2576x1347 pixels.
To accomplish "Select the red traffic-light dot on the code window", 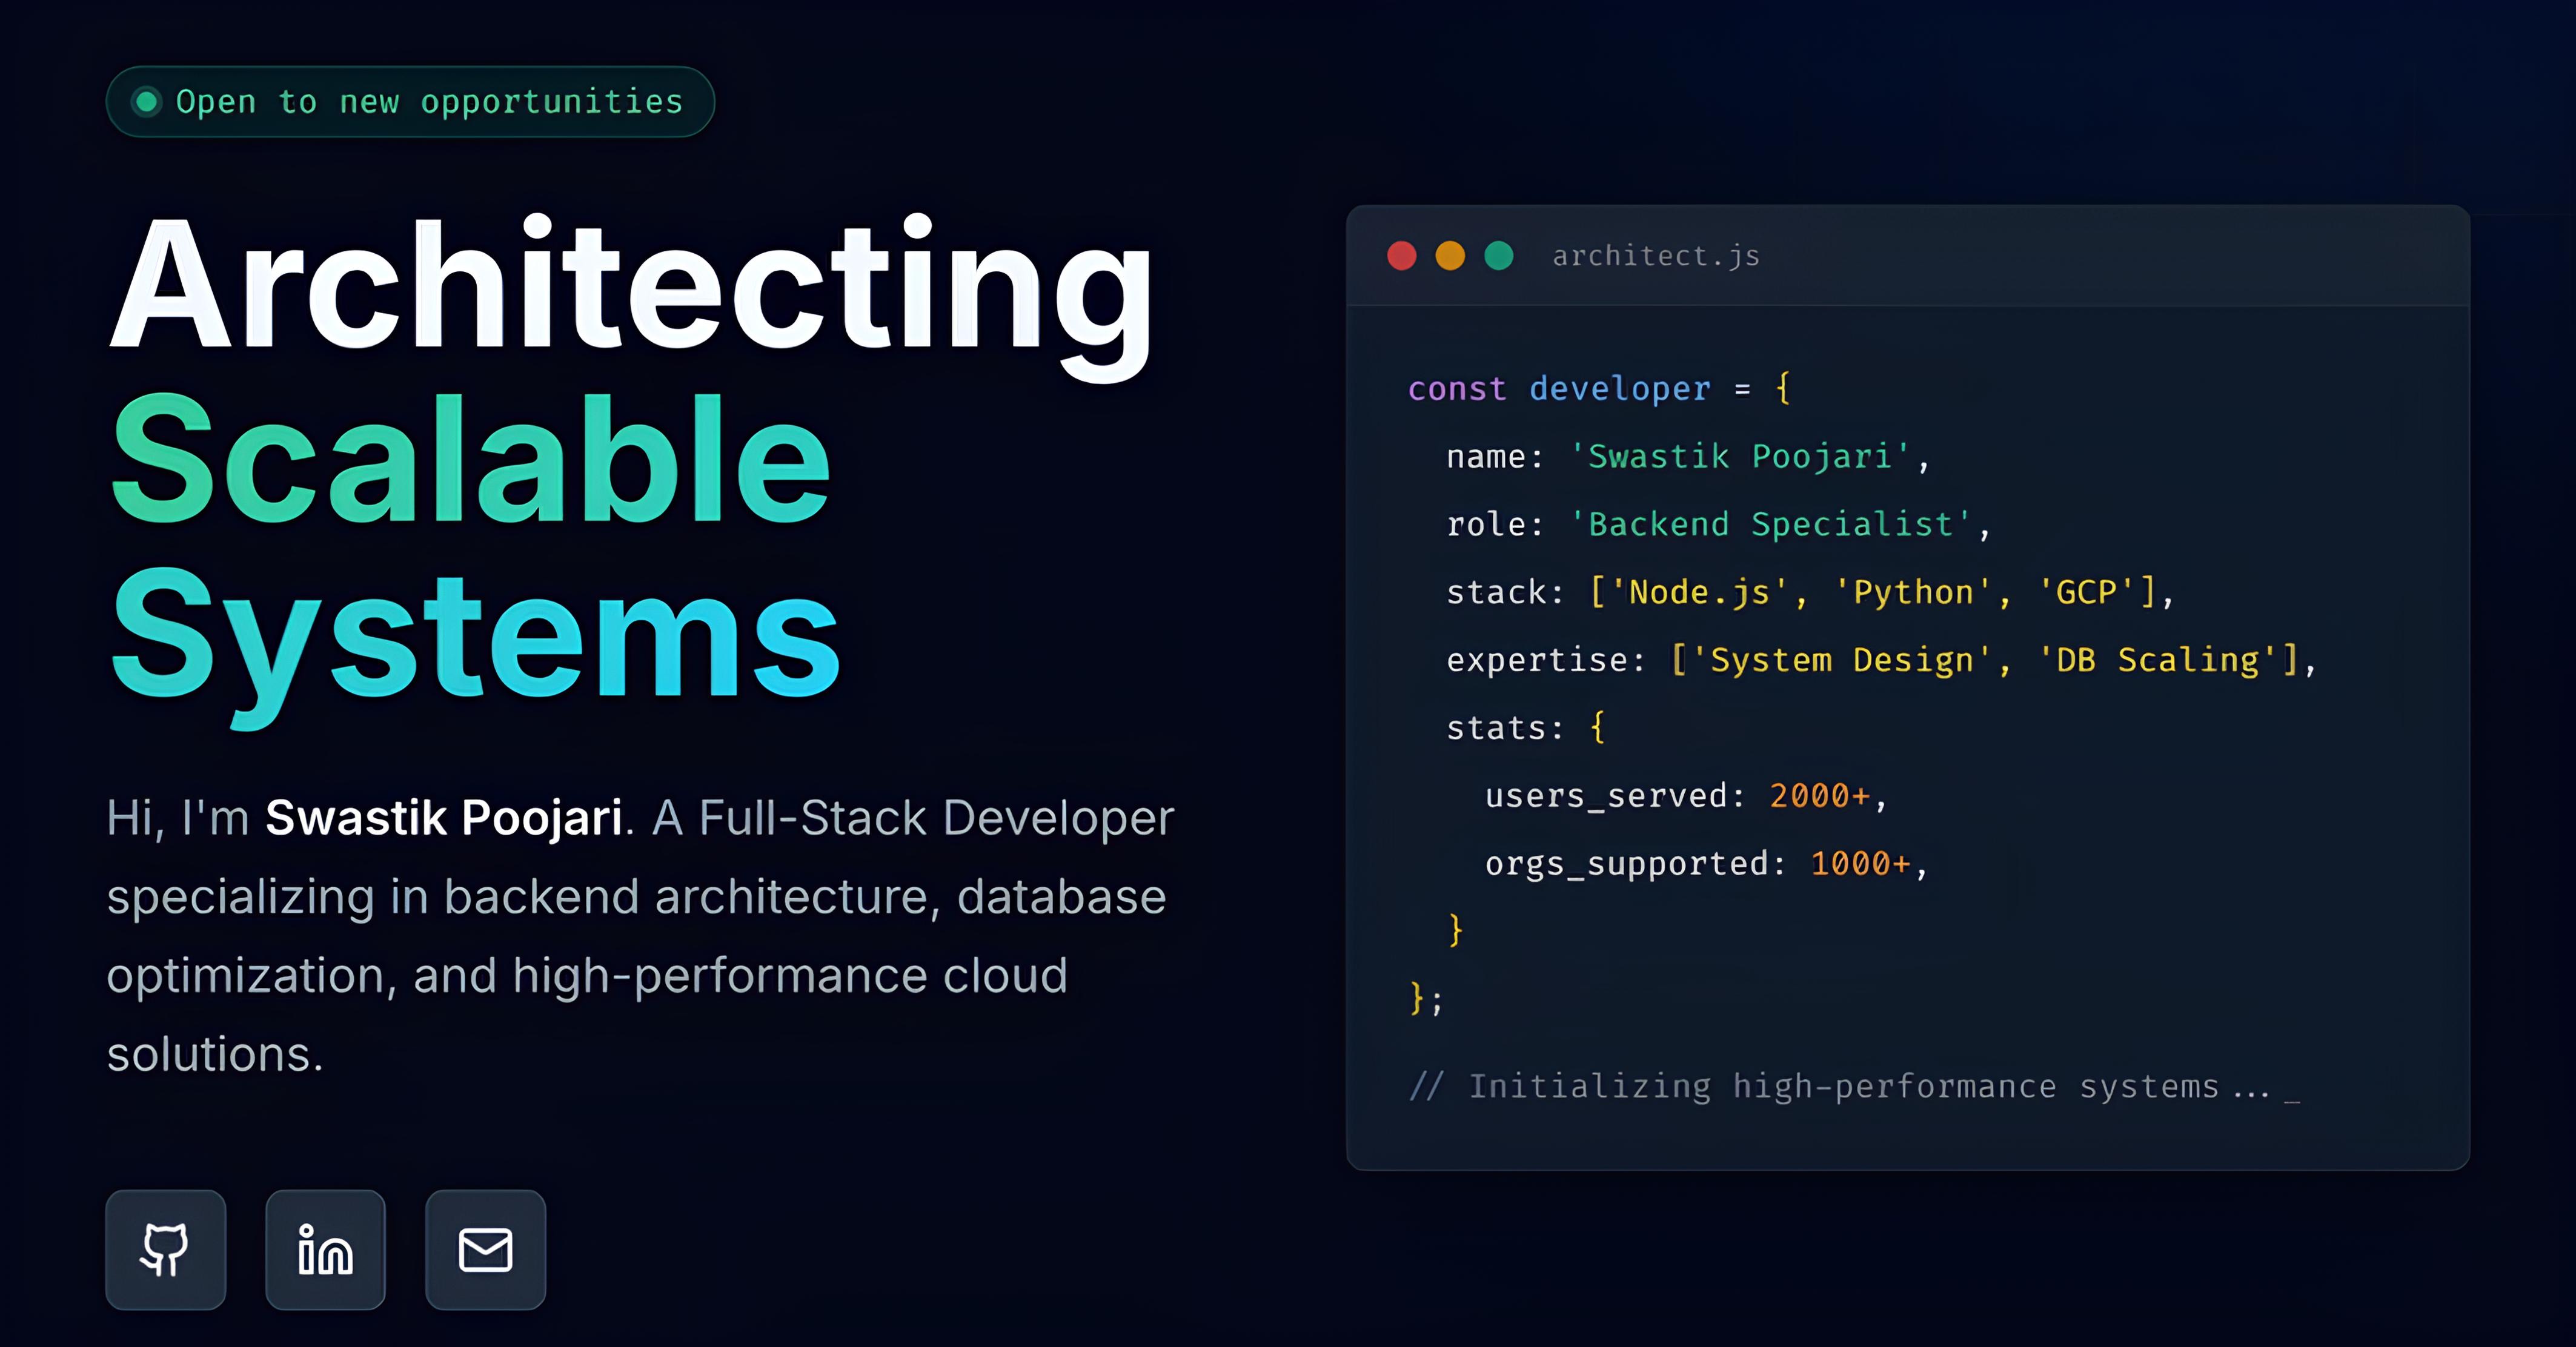I will coord(1402,256).
